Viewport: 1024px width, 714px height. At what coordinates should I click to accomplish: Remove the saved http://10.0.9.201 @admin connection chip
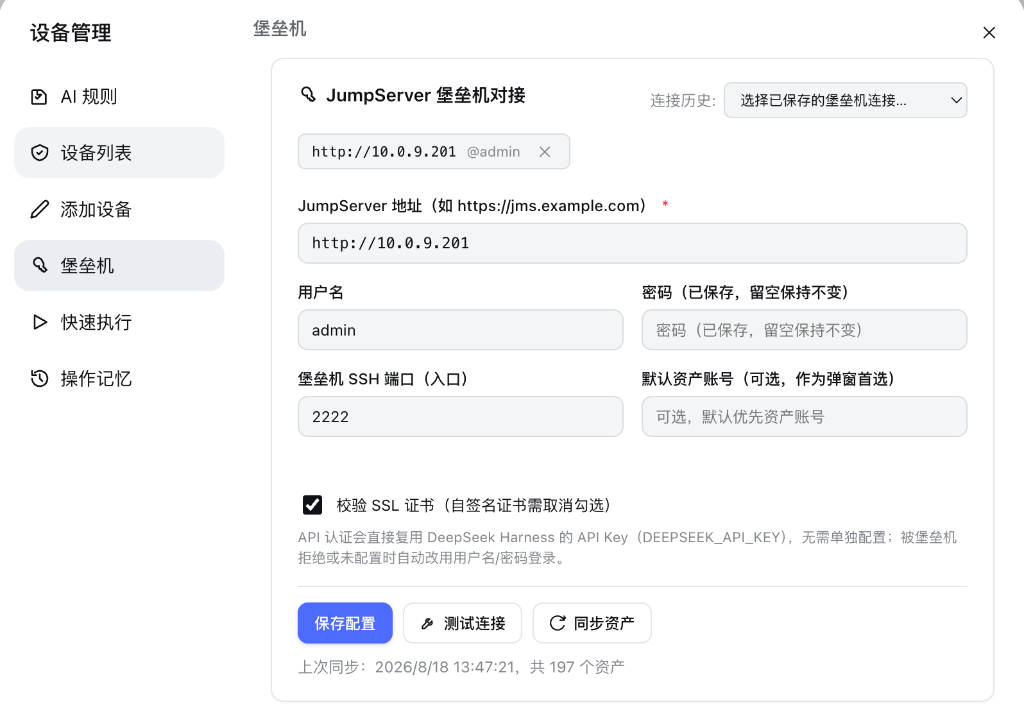(545, 152)
